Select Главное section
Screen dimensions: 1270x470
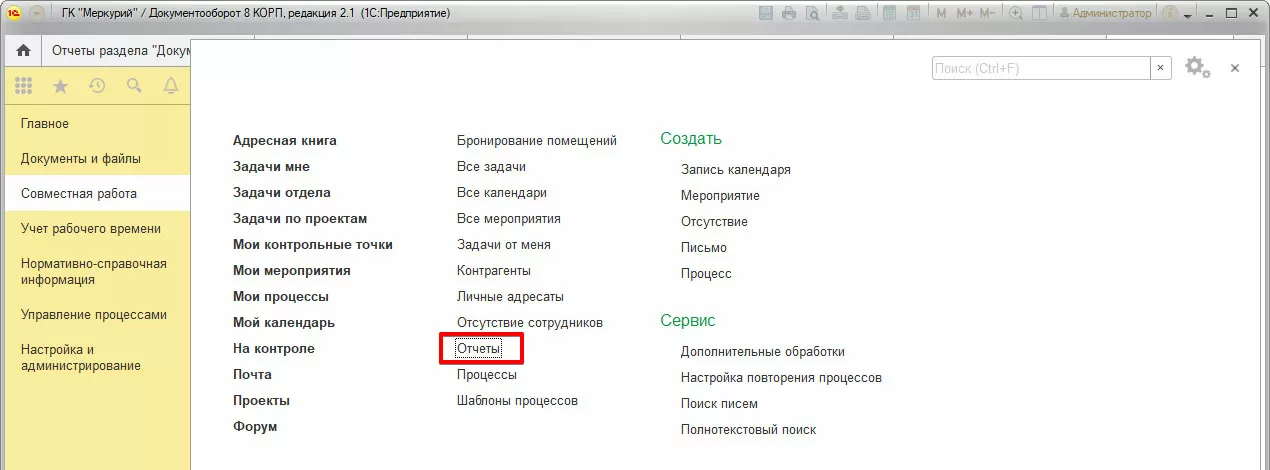point(95,124)
